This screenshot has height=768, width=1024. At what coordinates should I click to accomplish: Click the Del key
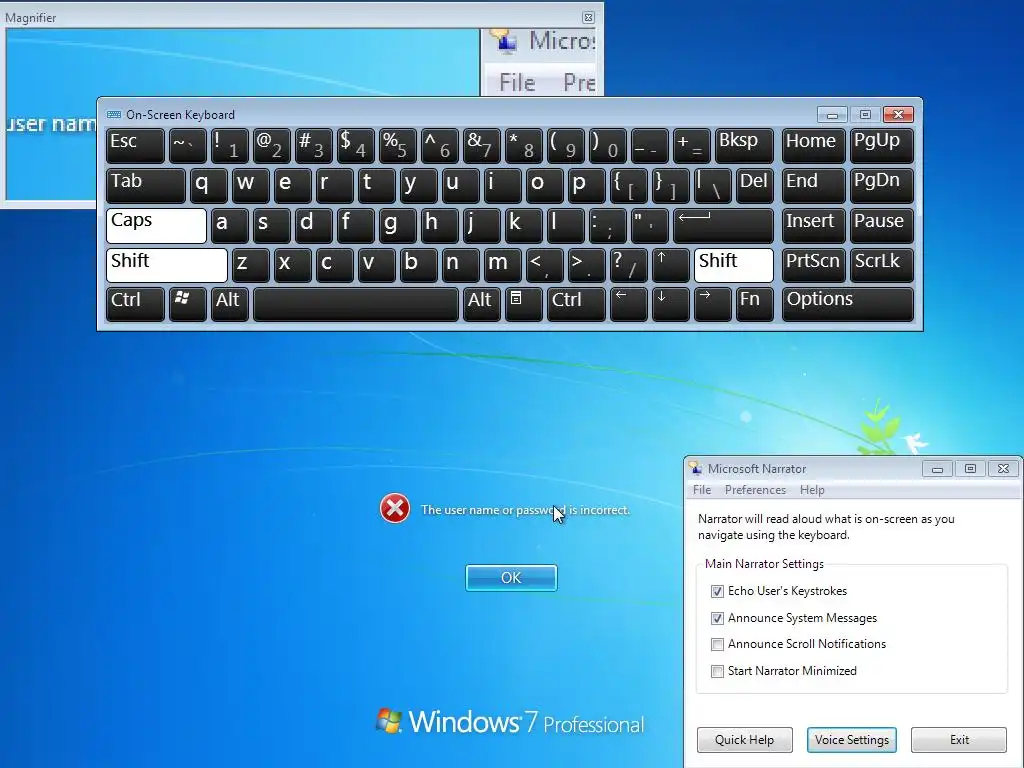[x=754, y=185]
